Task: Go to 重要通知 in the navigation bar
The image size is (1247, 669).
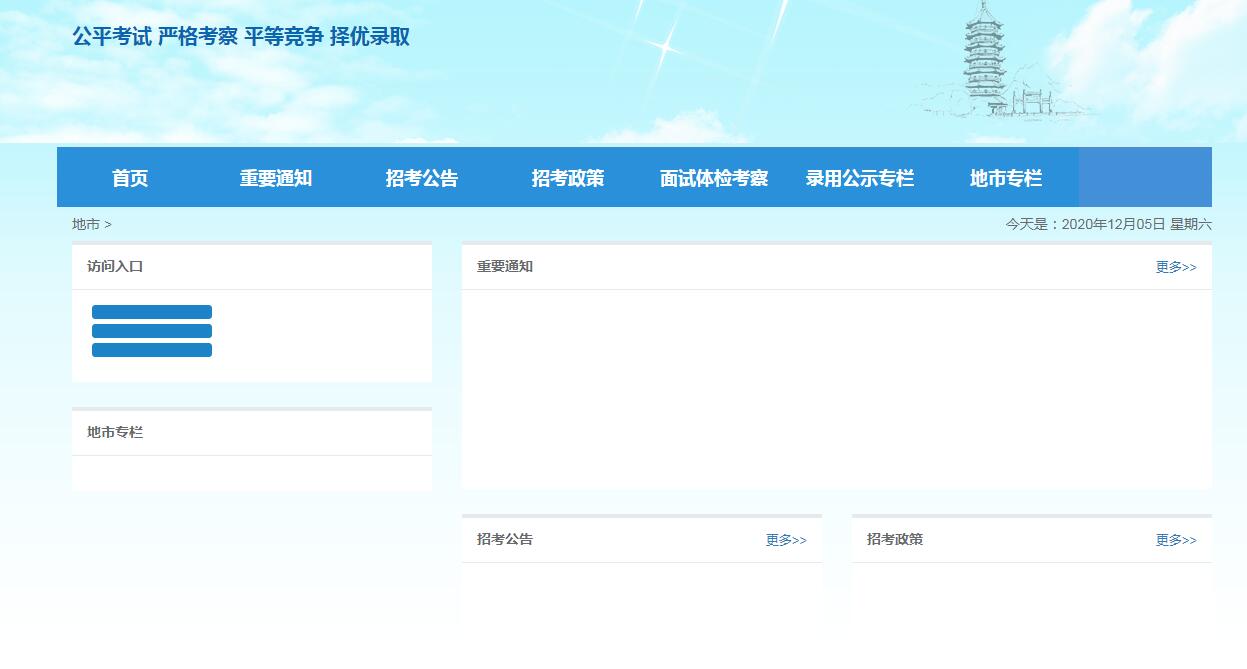Action: point(276,178)
